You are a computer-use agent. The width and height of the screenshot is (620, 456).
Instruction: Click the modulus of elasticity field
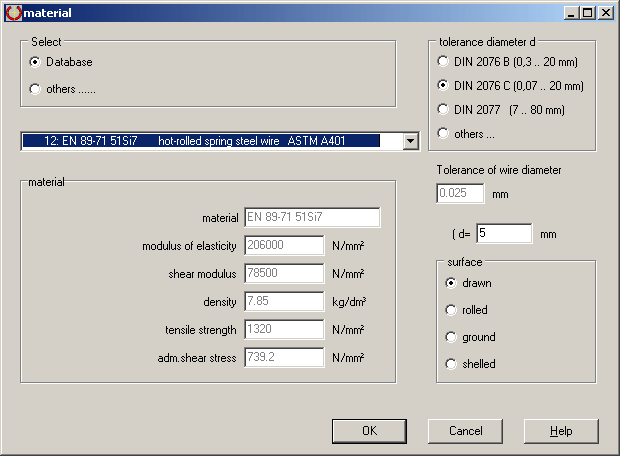pyautogui.click(x=284, y=246)
